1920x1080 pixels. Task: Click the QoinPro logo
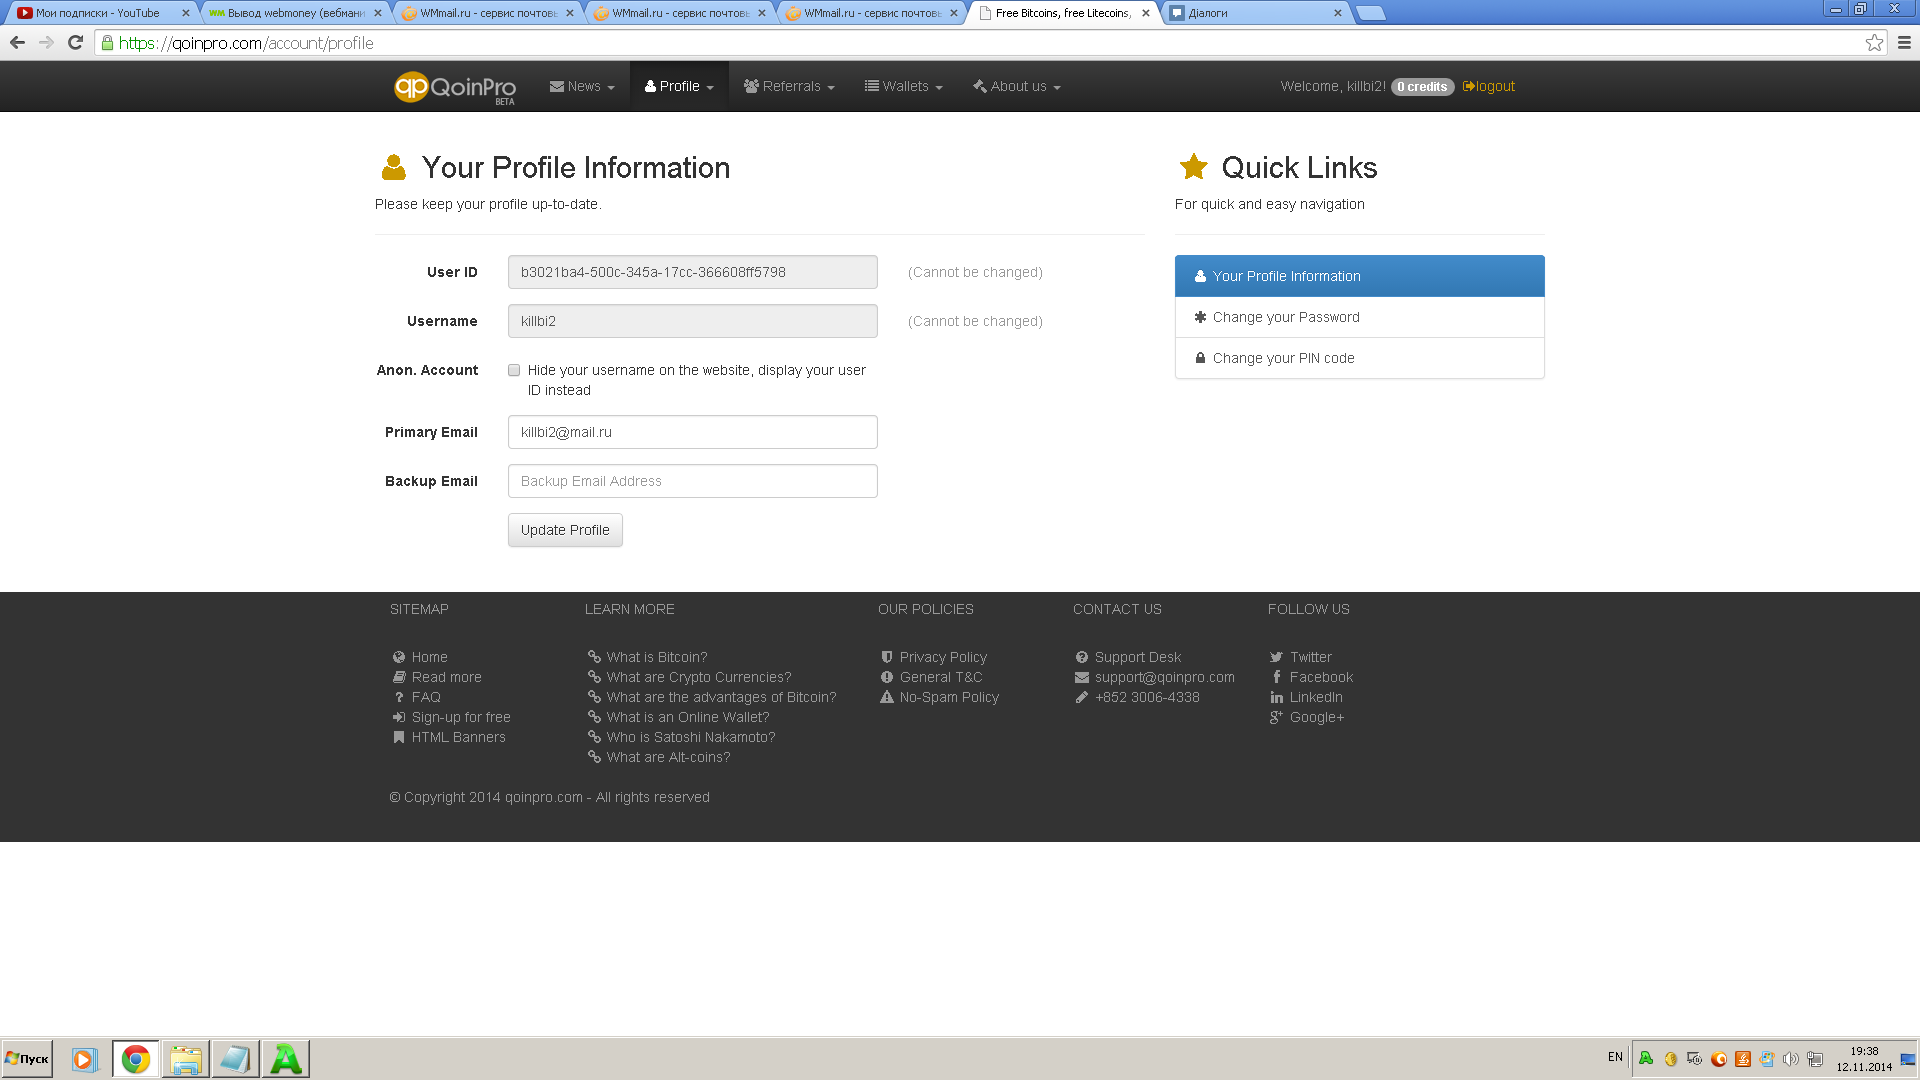coord(455,87)
